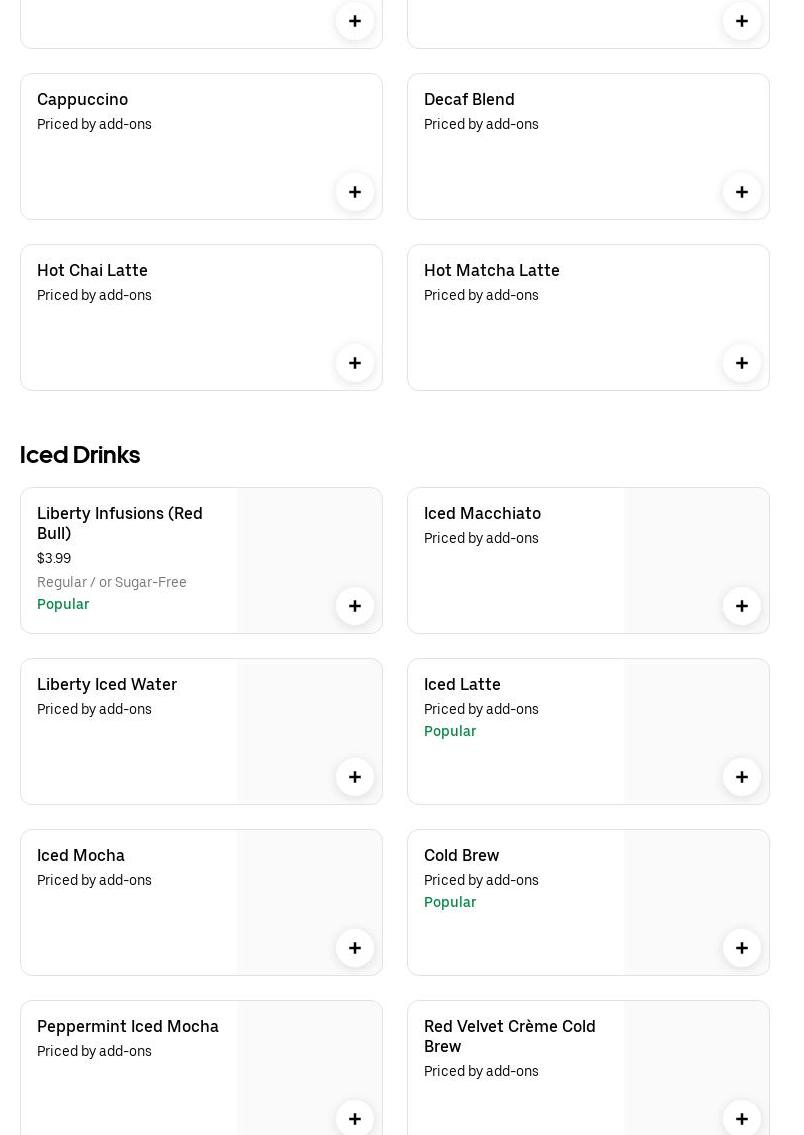Add Peppermint Iced Mocha with plus icon
The height and width of the screenshot is (1135, 804).
[x=355, y=1118]
